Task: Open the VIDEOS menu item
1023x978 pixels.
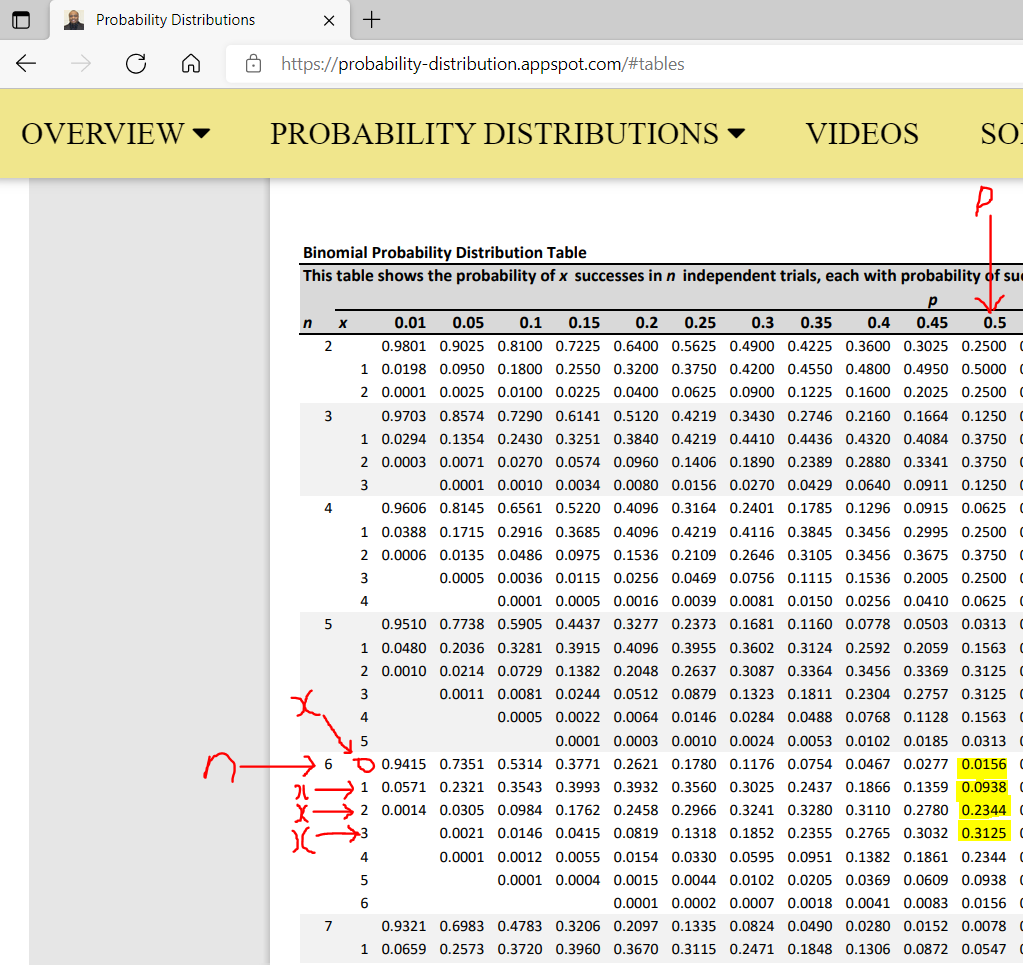Action: pos(862,134)
